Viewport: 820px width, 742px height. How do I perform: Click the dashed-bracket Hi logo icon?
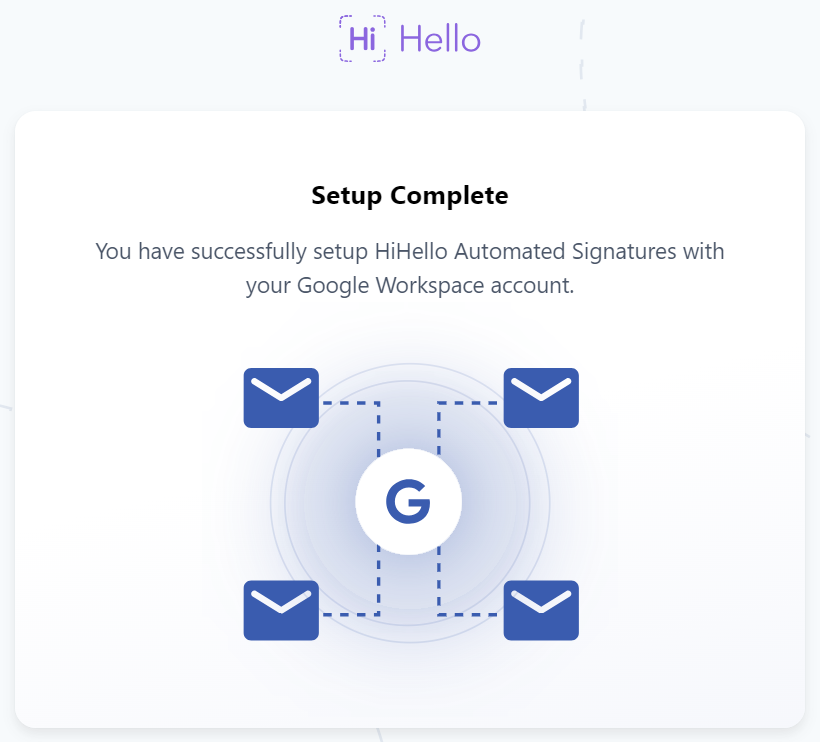(x=362, y=39)
